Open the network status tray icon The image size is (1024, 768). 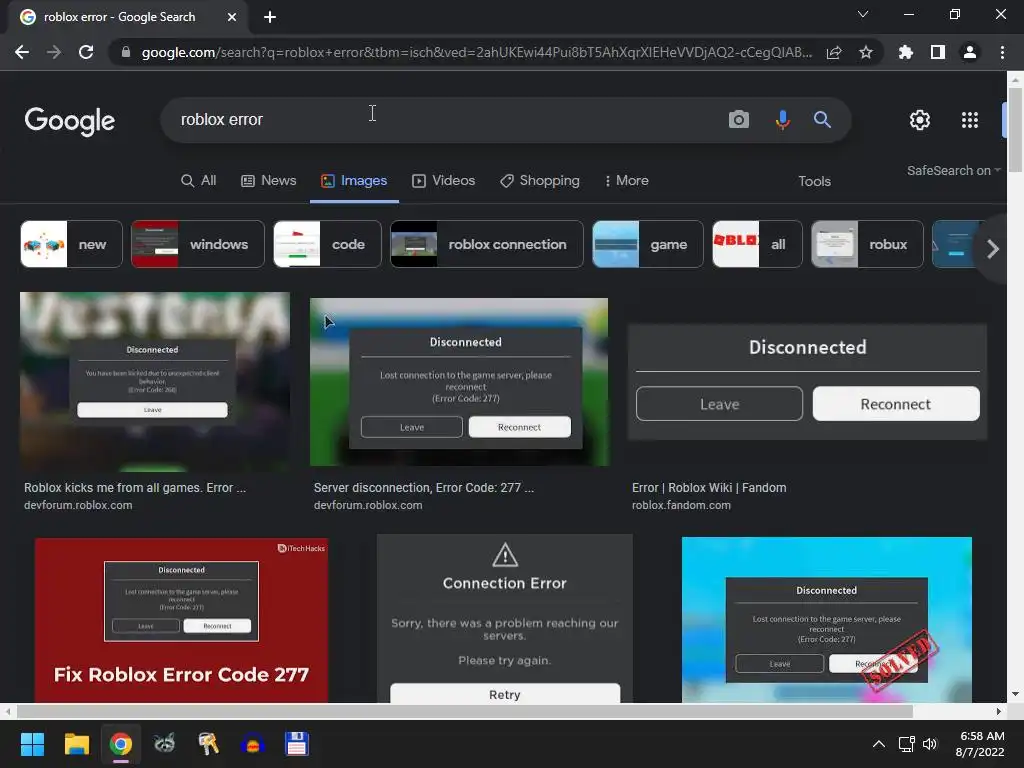[906, 744]
